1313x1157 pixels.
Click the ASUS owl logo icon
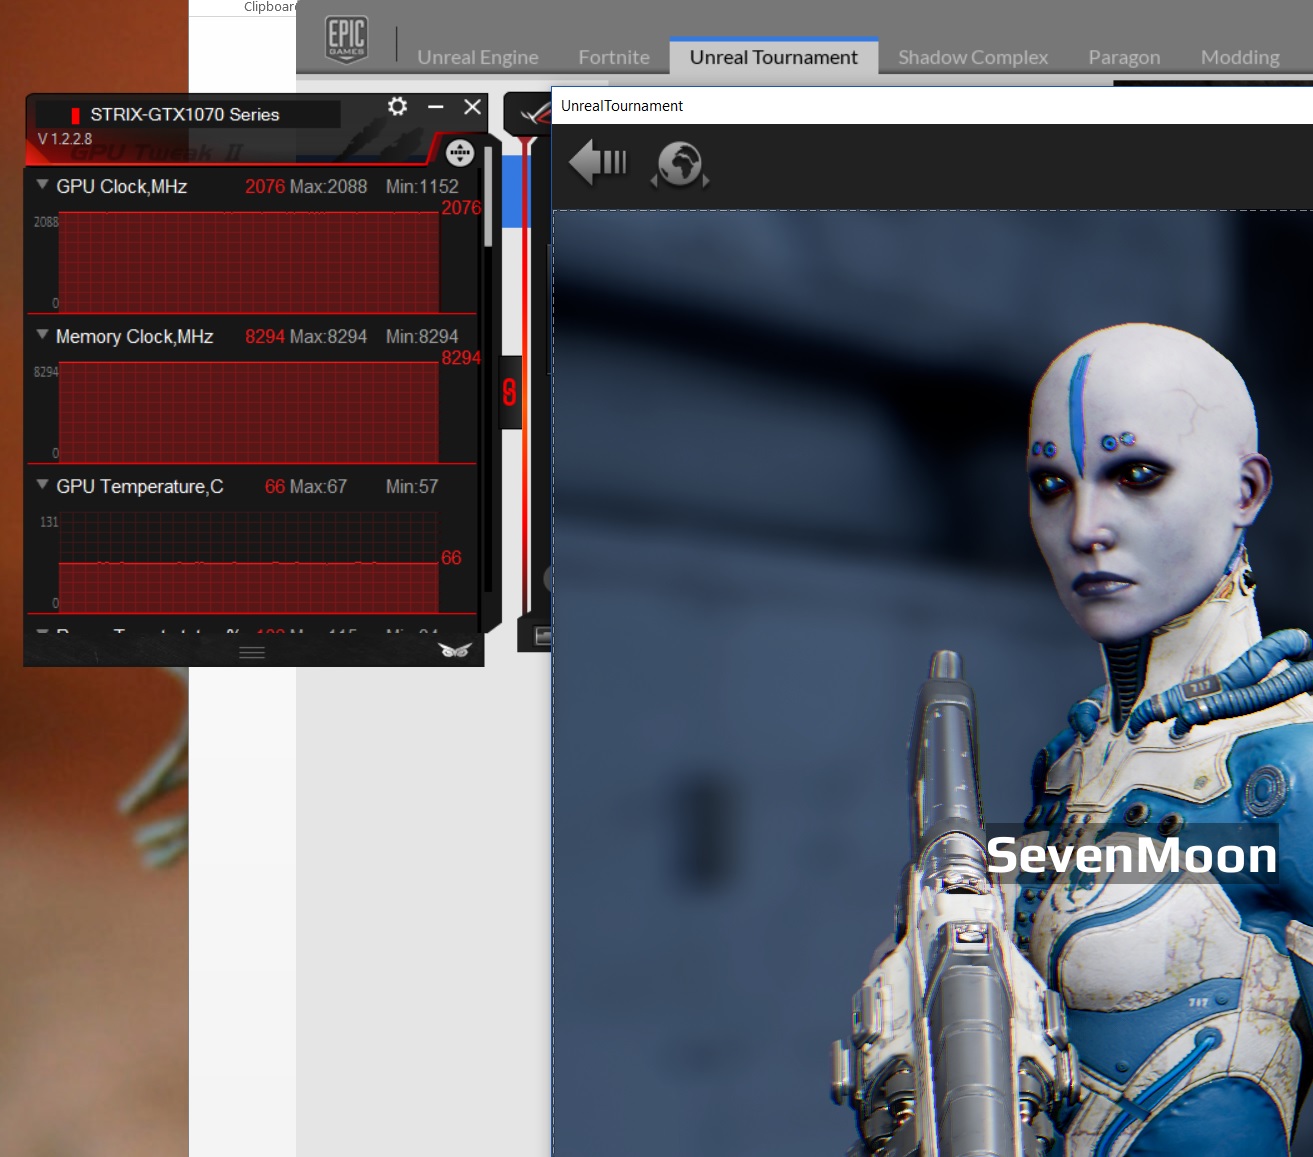pos(455,650)
